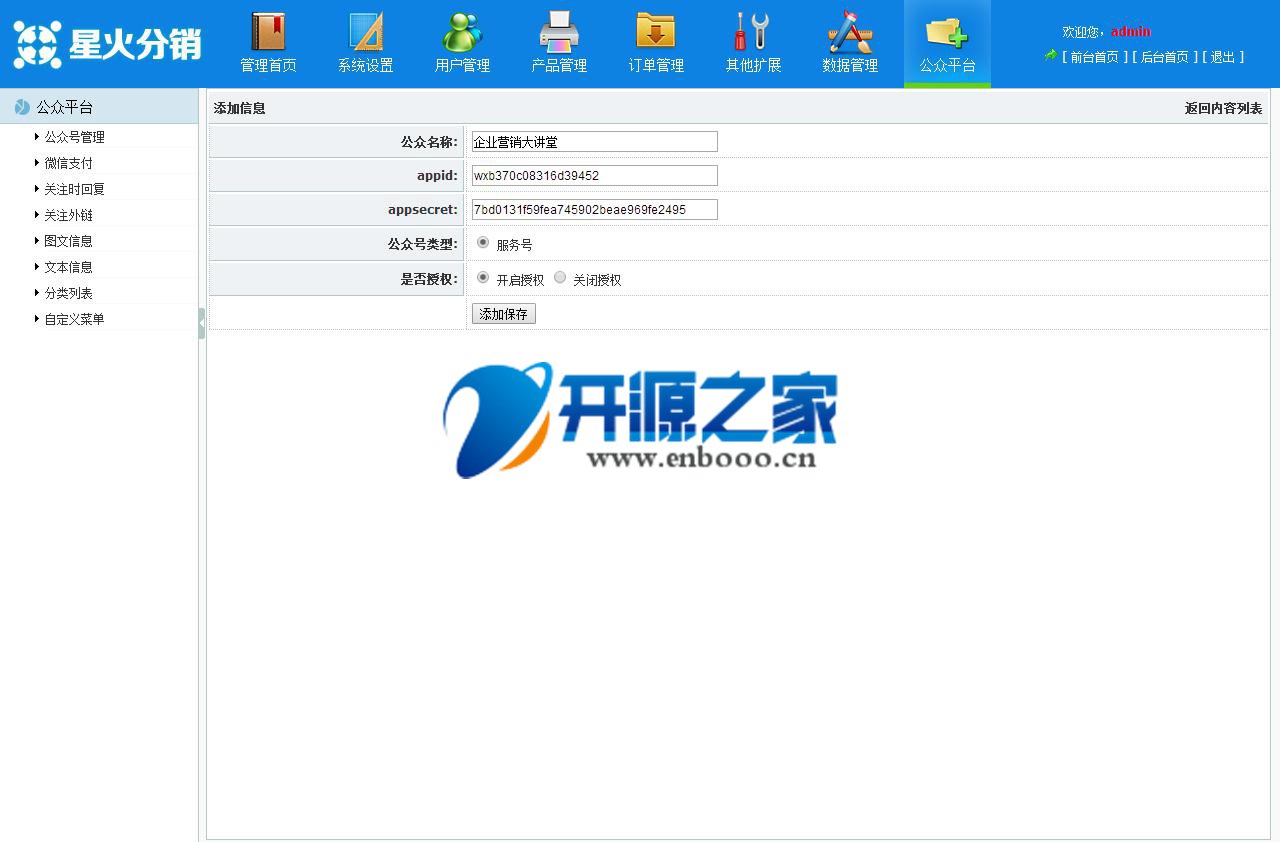Click the 公众平台 sidebar header icon
Screen dimensions: 1280x842
(x=22, y=107)
